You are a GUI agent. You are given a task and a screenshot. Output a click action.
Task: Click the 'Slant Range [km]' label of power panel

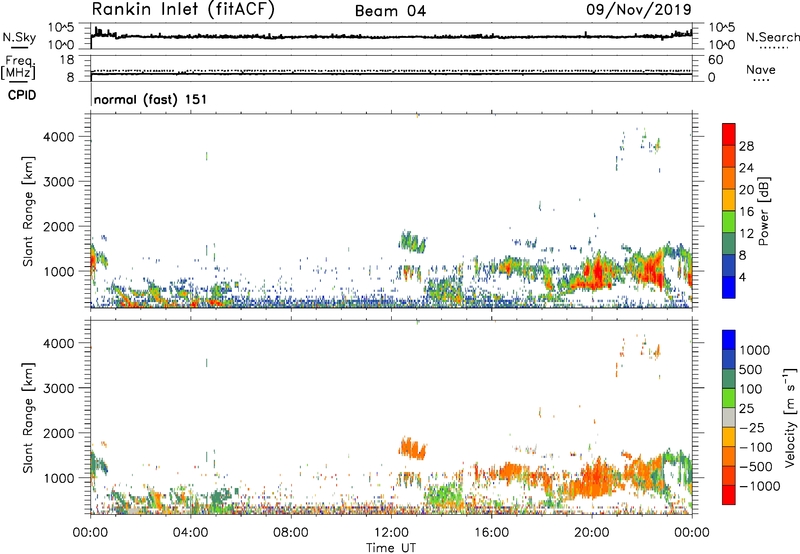pos(28,211)
